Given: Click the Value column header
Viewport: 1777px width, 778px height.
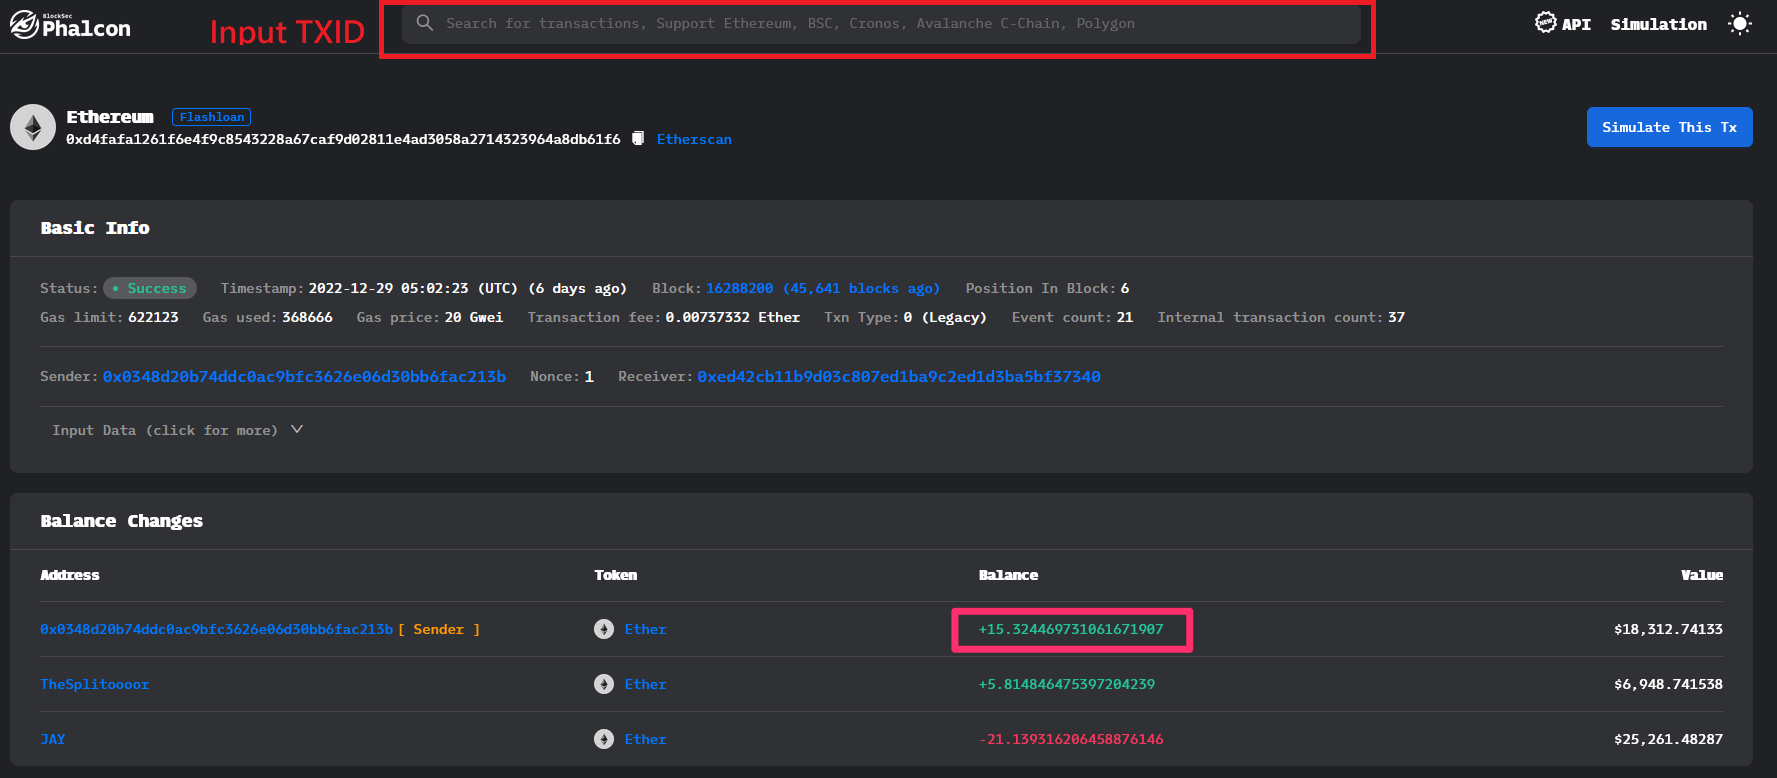Looking at the screenshot, I should (1702, 575).
